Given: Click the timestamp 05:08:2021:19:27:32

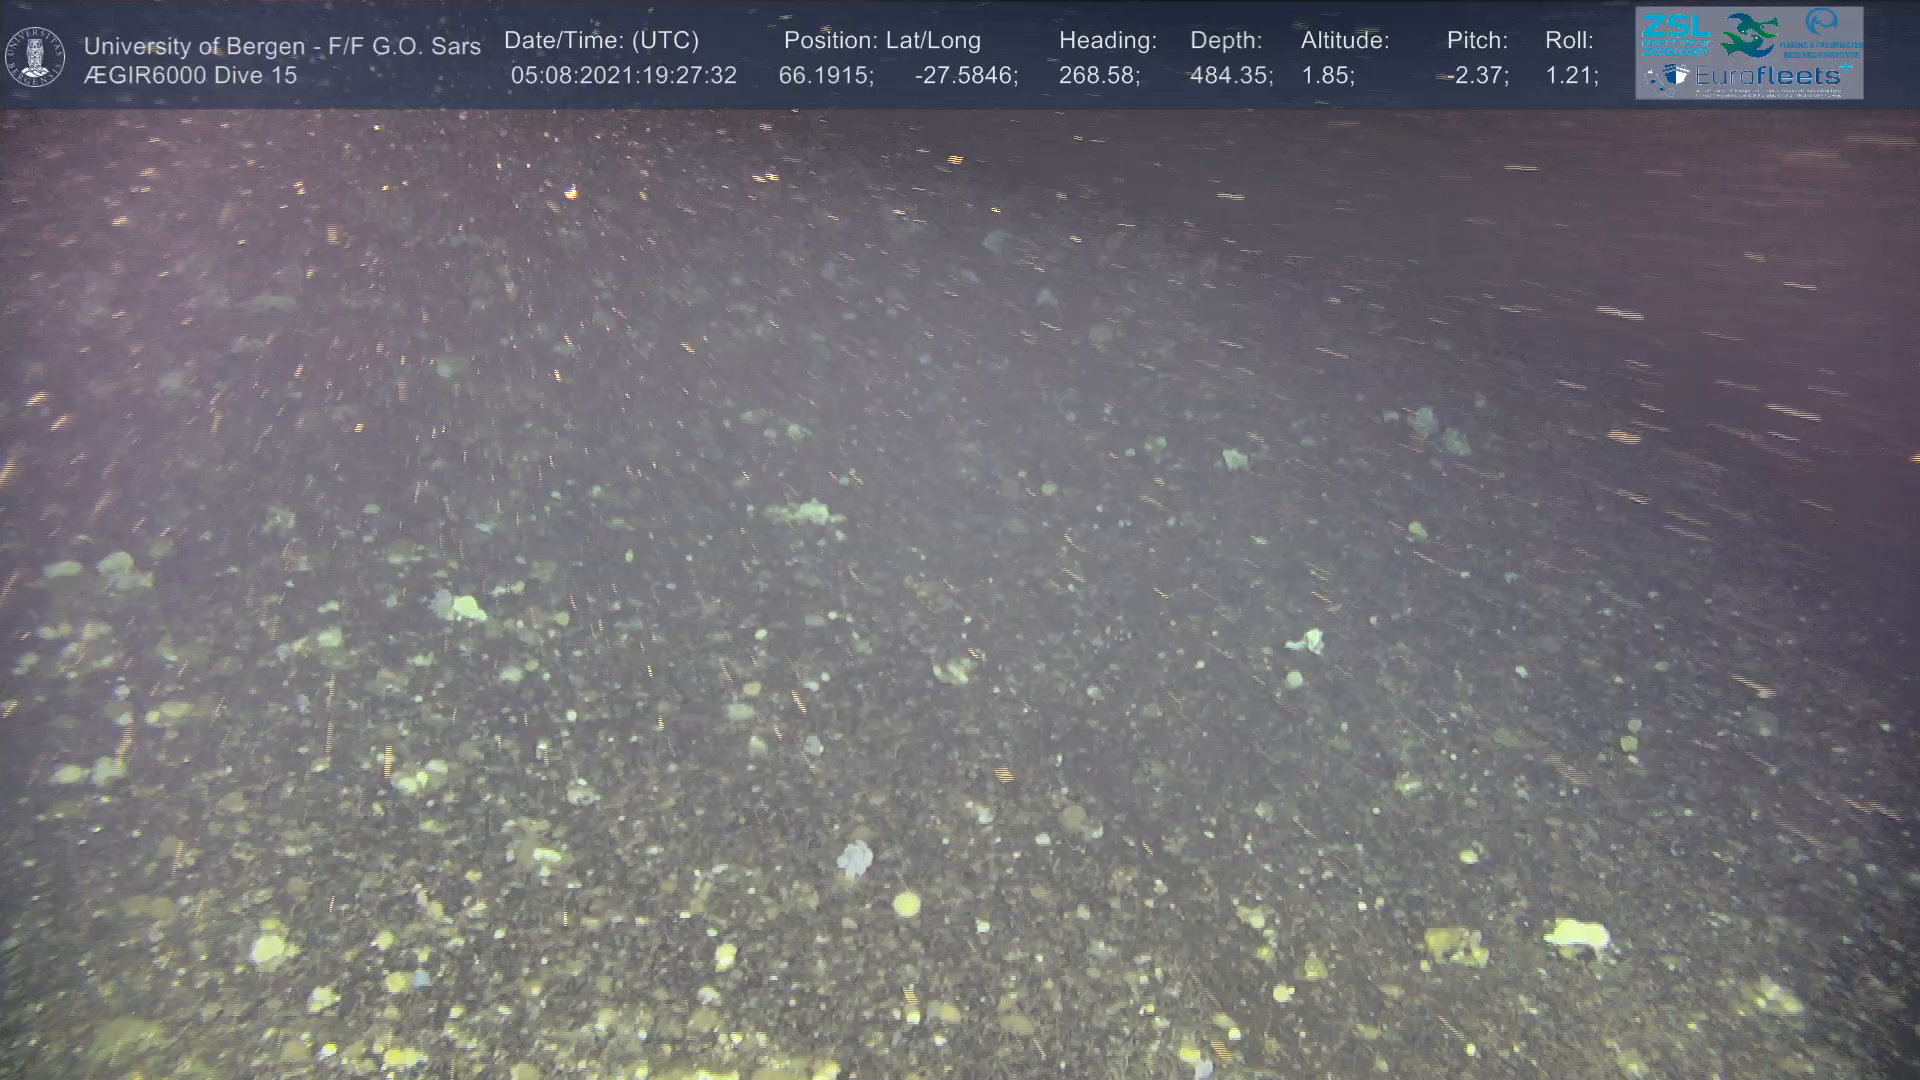Looking at the screenshot, I should (x=623, y=76).
